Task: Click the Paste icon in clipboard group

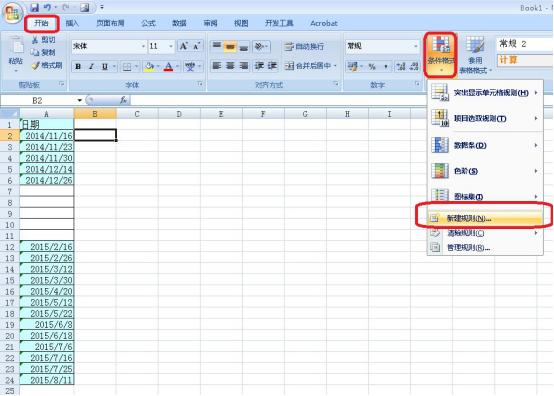Action: click(16, 53)
